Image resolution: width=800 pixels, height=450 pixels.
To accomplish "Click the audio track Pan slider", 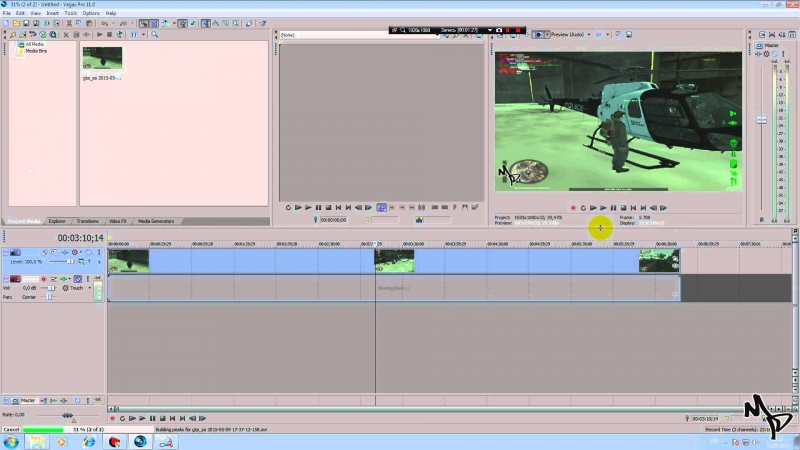I will click(x=49, y=296).
